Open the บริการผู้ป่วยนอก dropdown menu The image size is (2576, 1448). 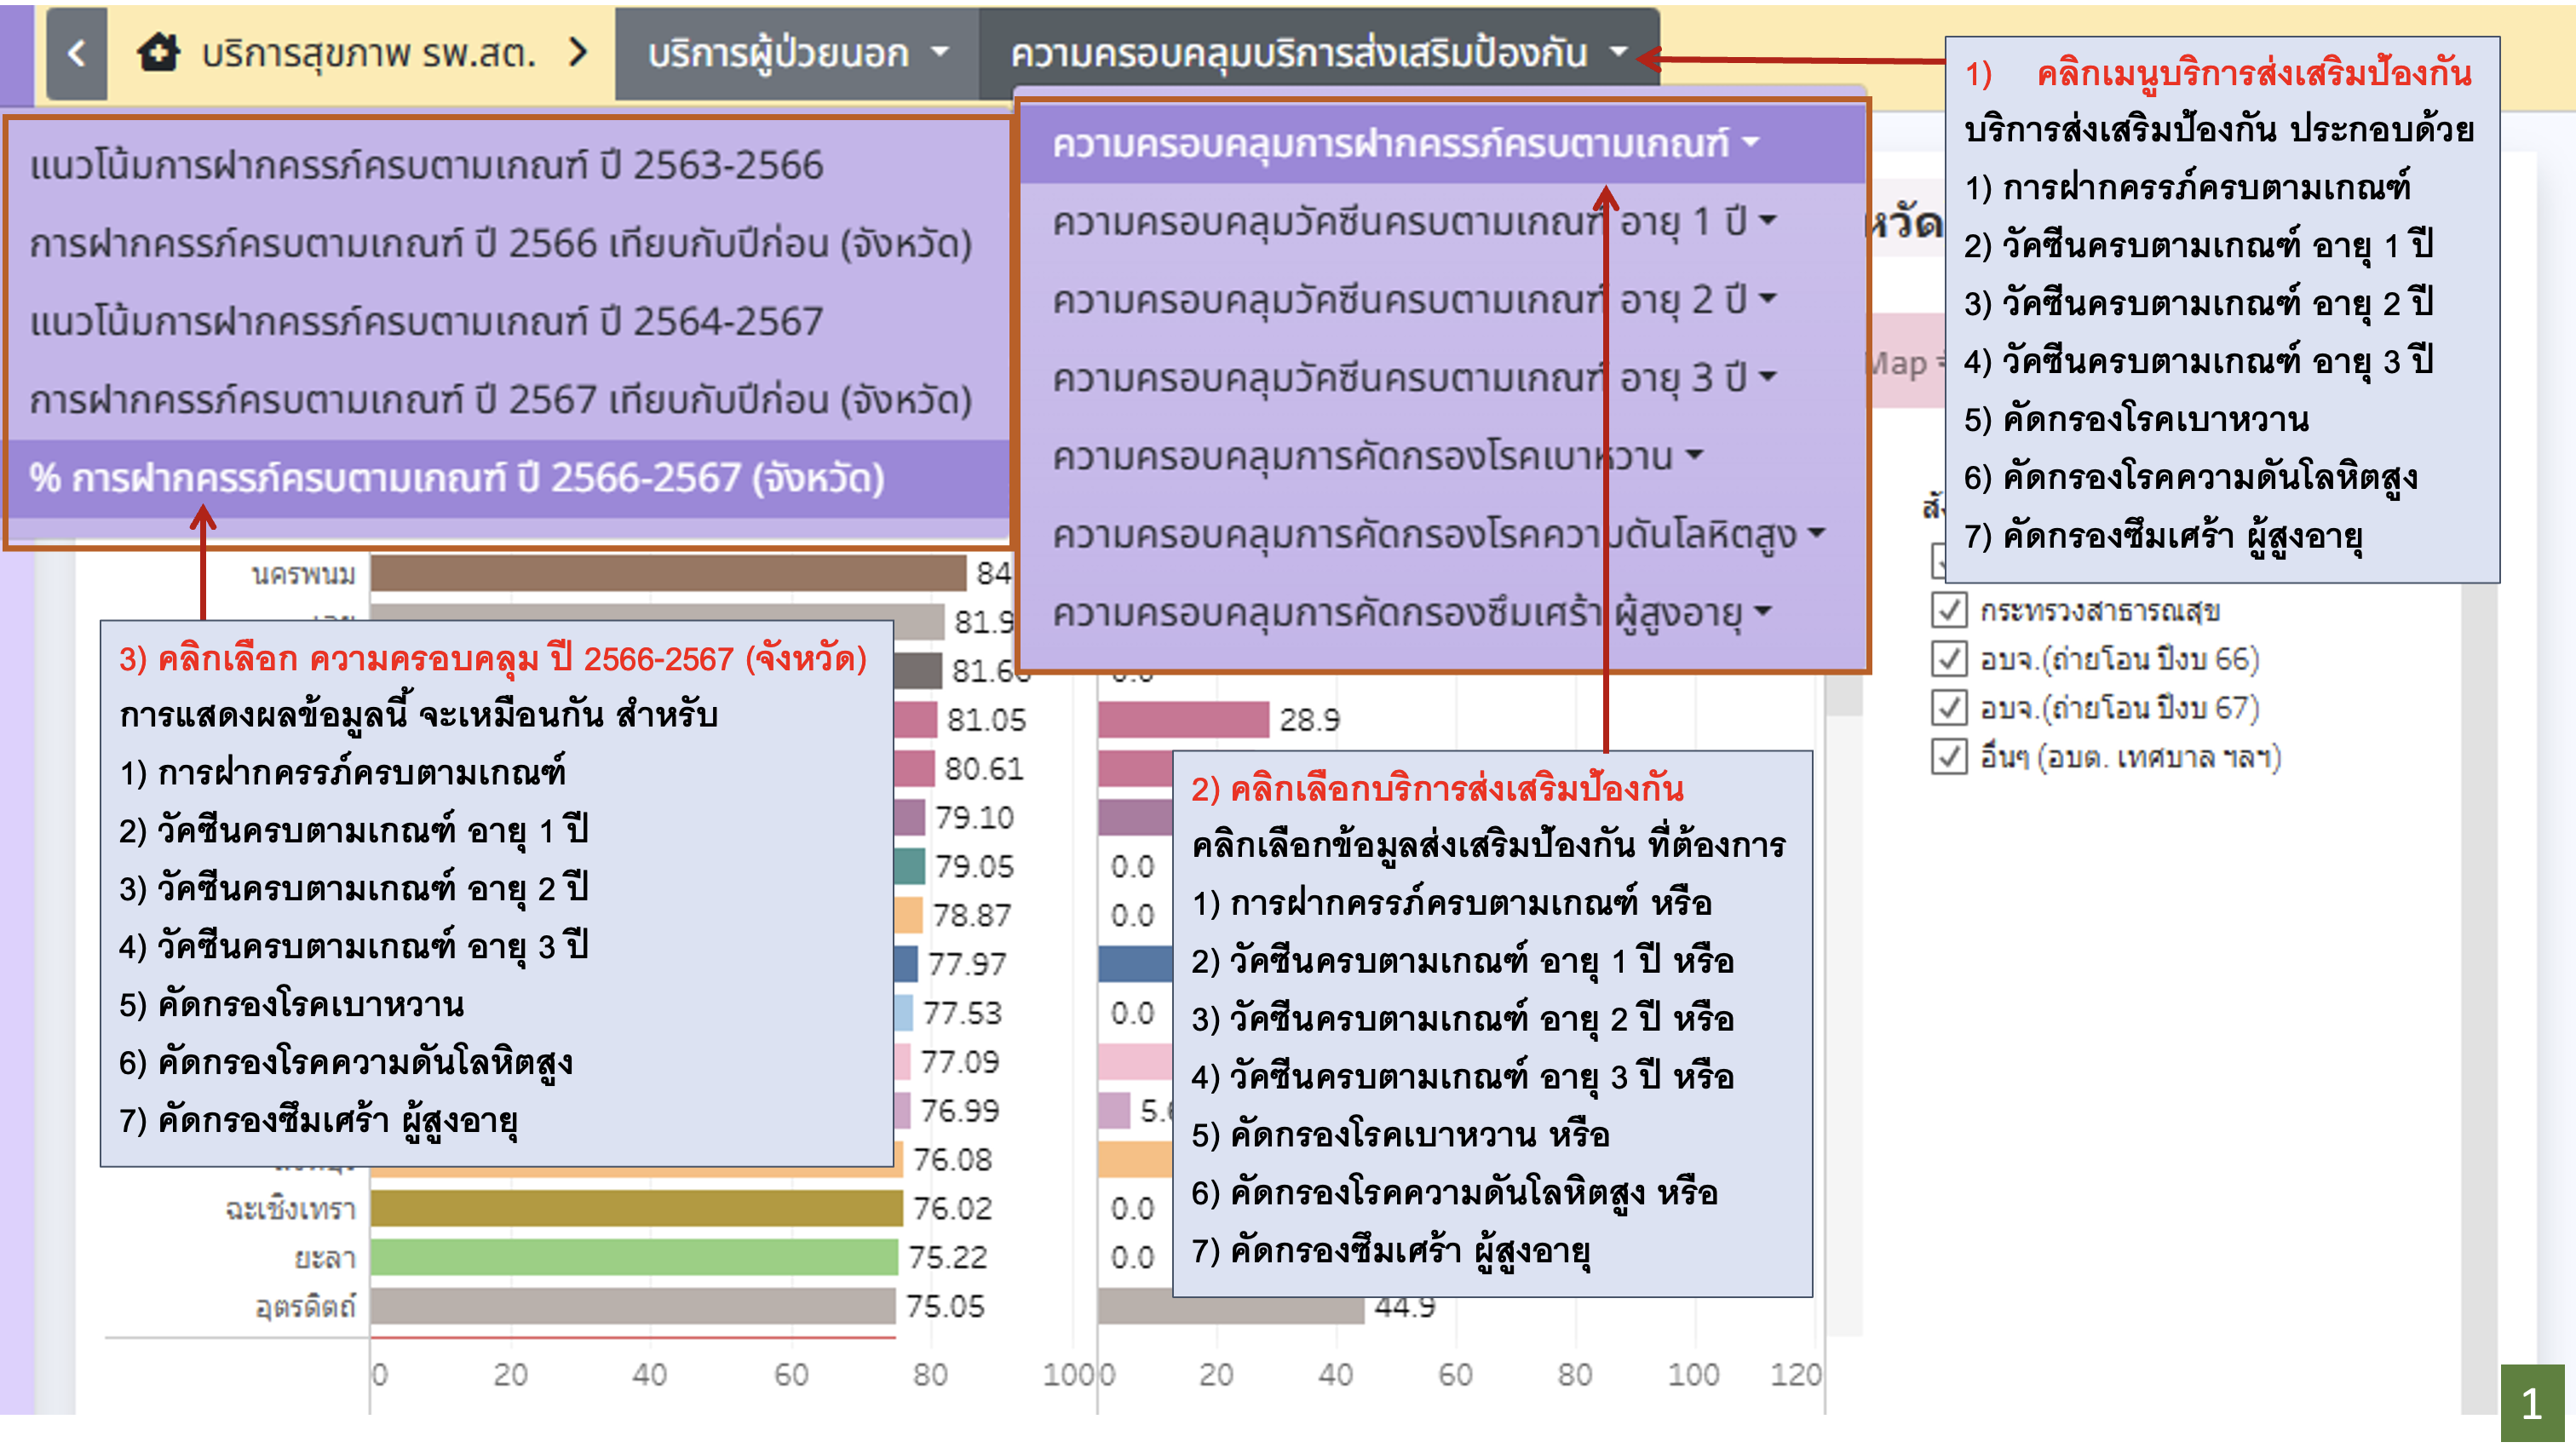click(x=796, y=53)
